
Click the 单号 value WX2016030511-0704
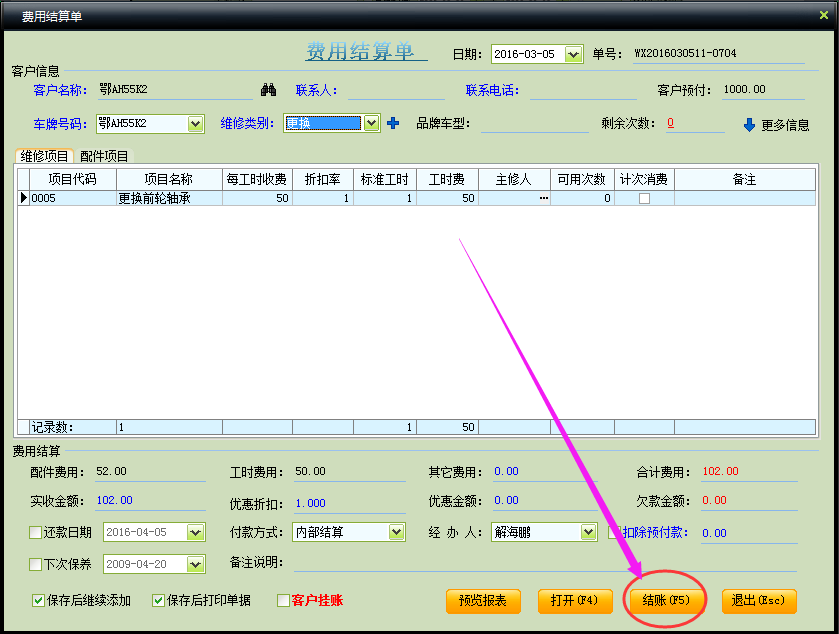[685, 53]
